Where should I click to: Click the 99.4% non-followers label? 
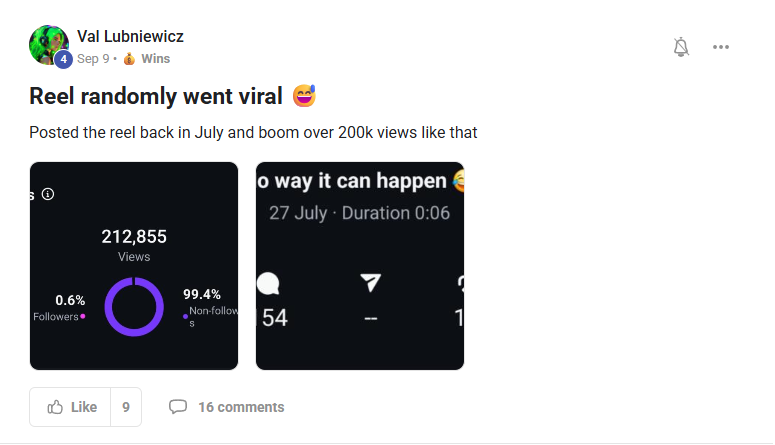click(201, 295)
